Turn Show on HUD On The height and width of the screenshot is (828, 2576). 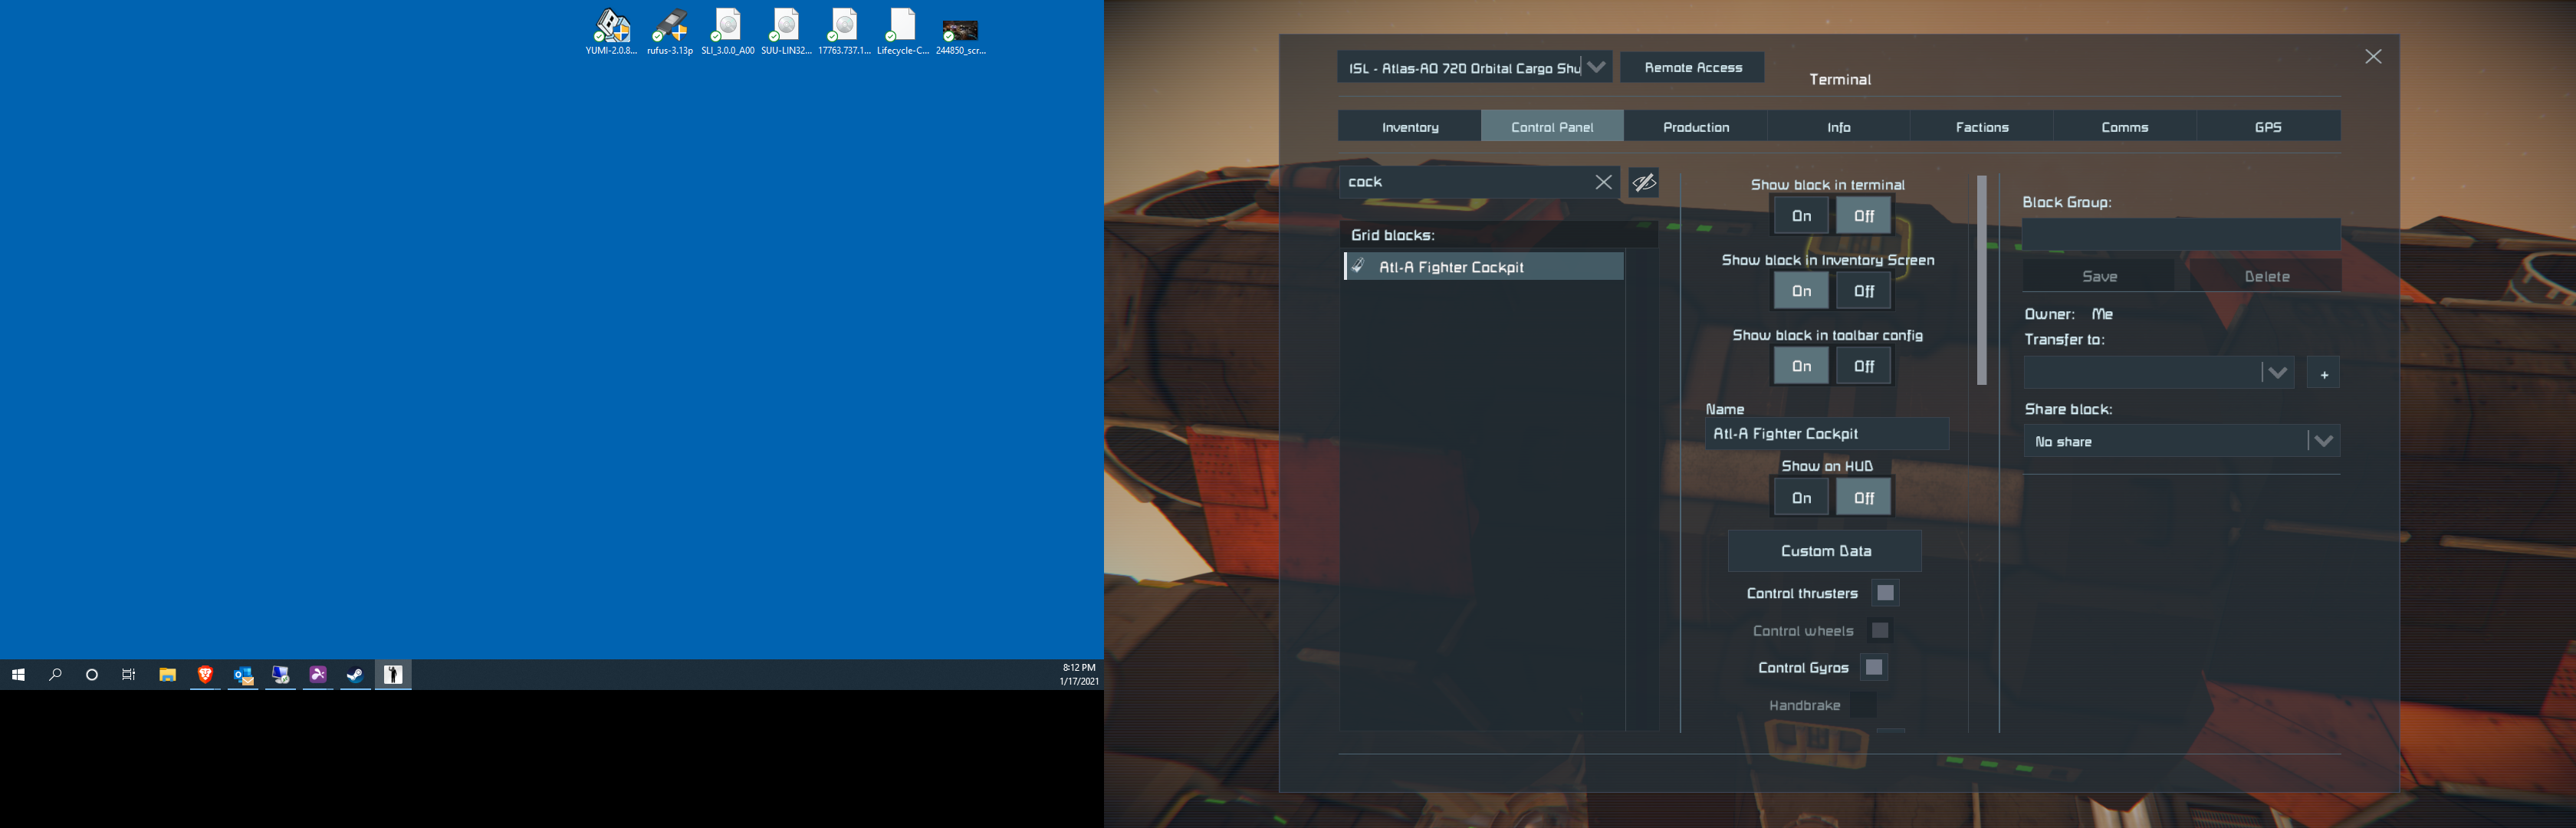pos(1801,497)
